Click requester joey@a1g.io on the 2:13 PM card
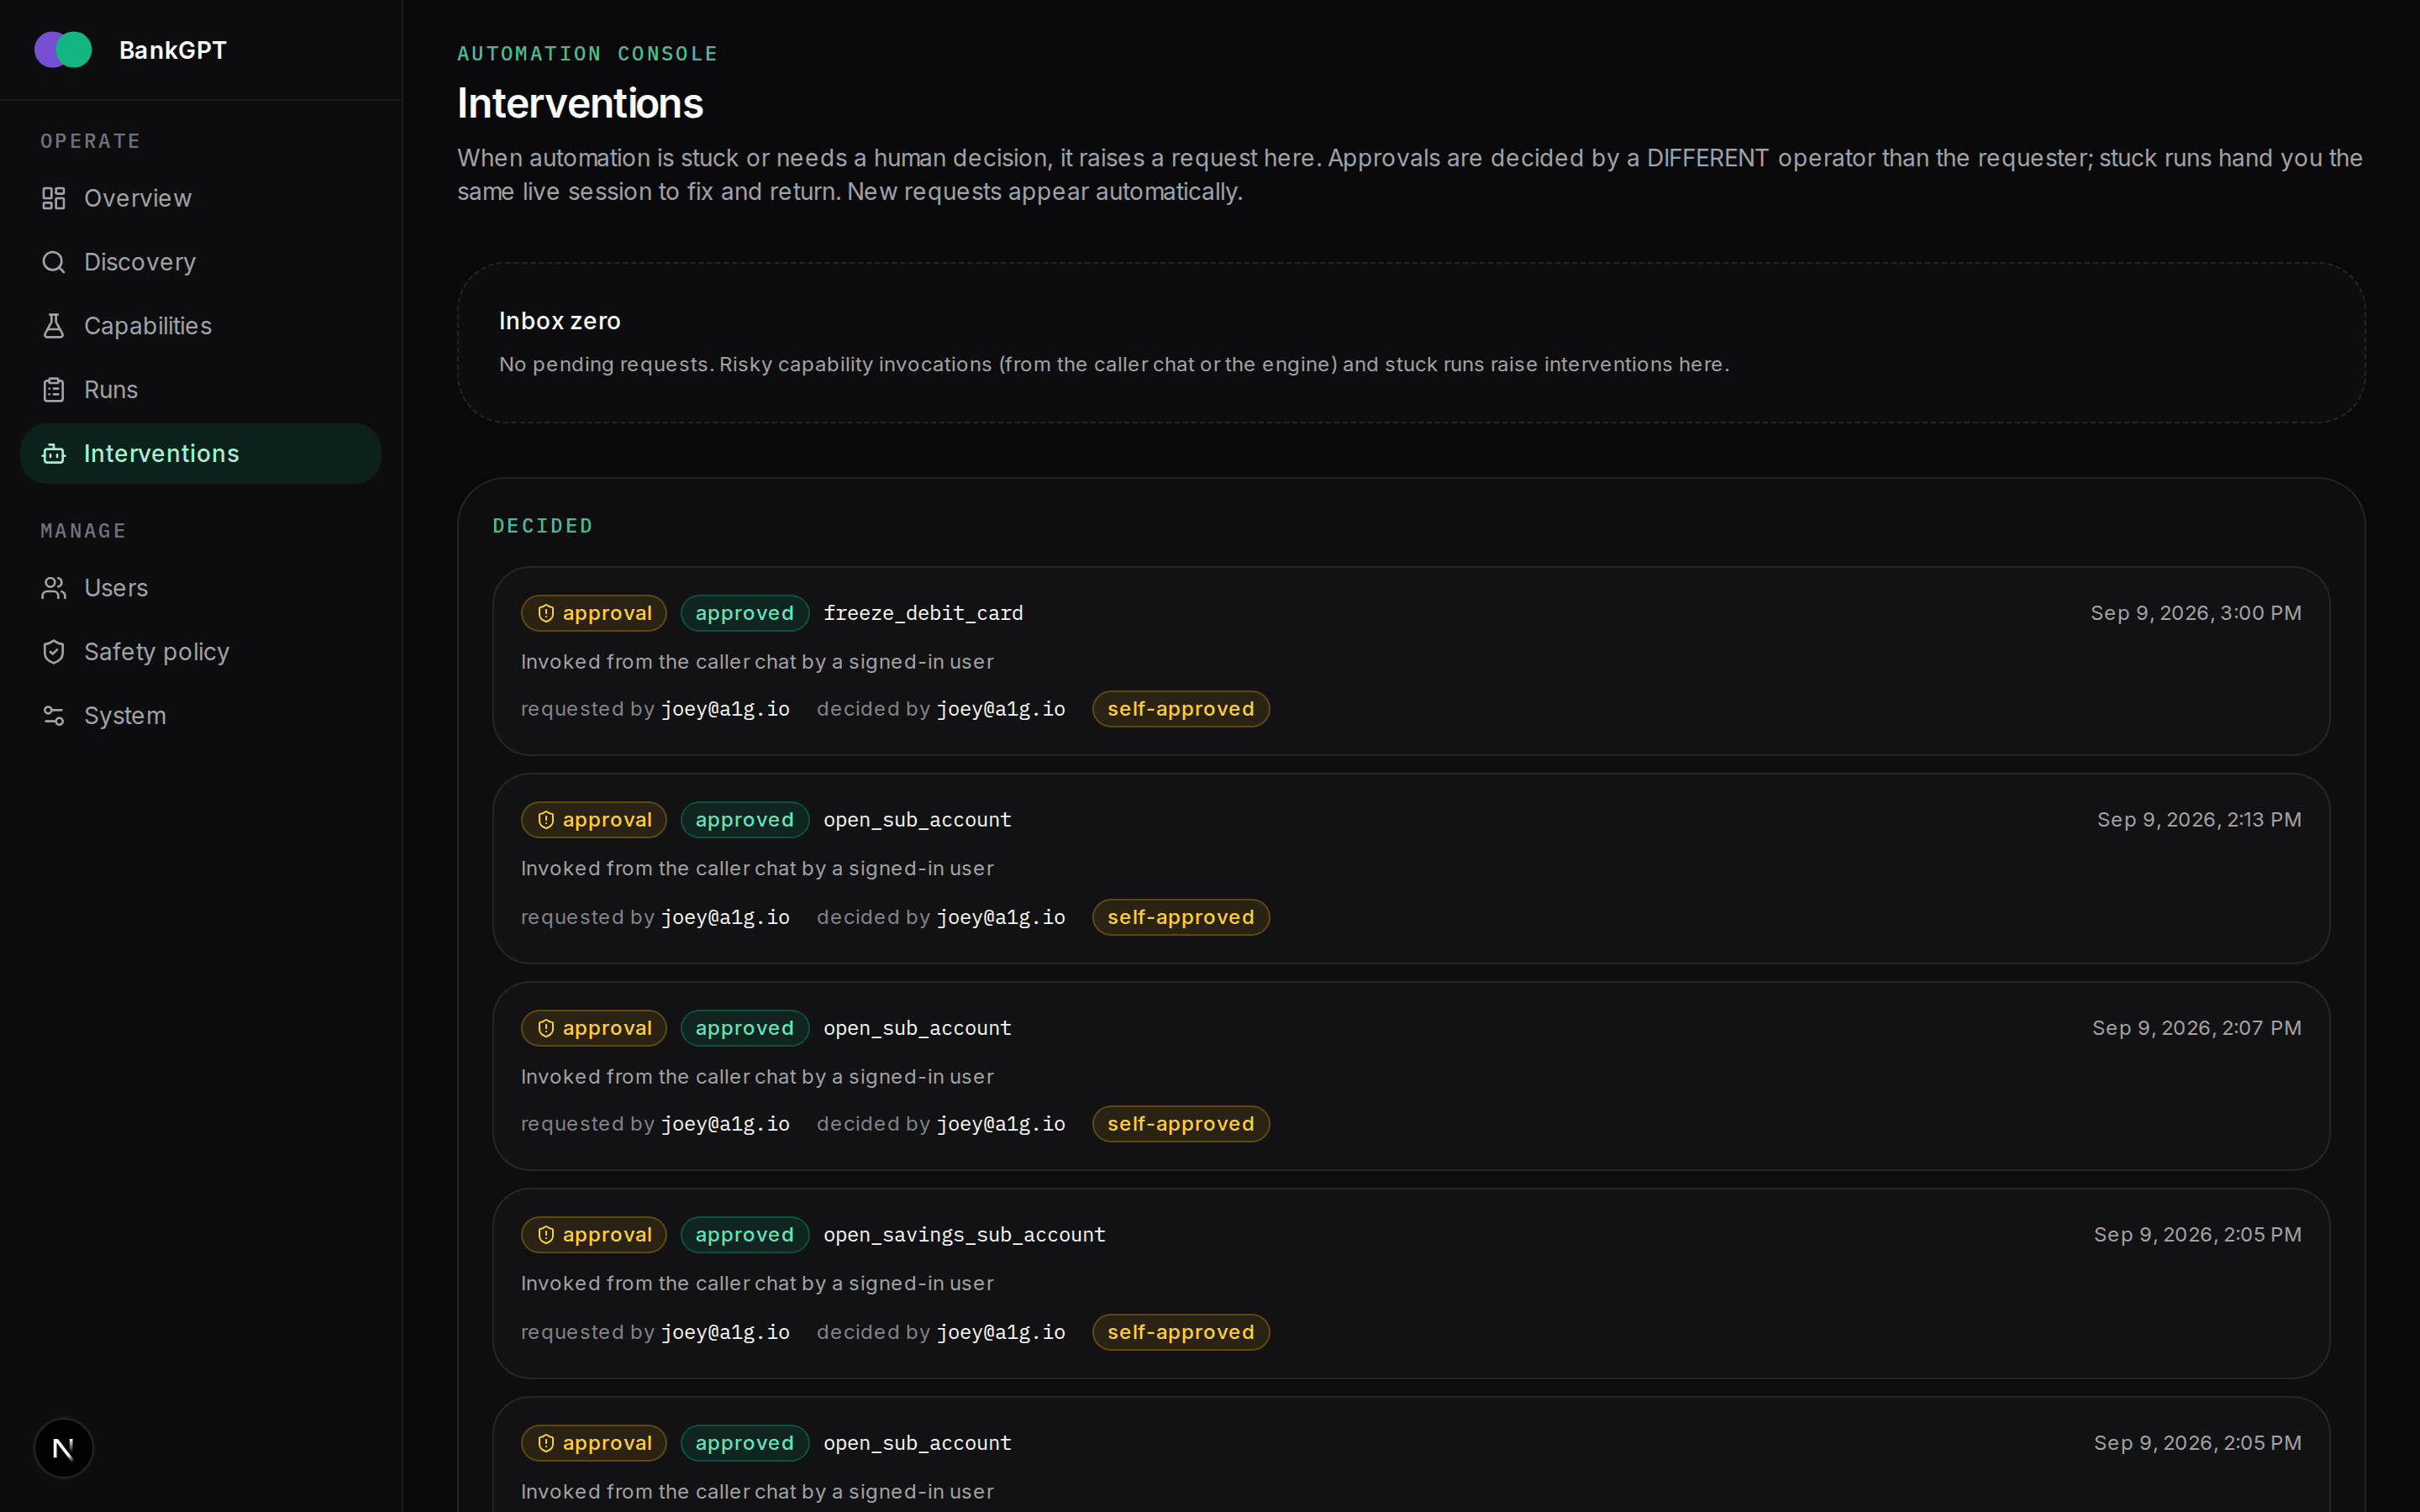 pyautogui.click(x=725, y=917)
